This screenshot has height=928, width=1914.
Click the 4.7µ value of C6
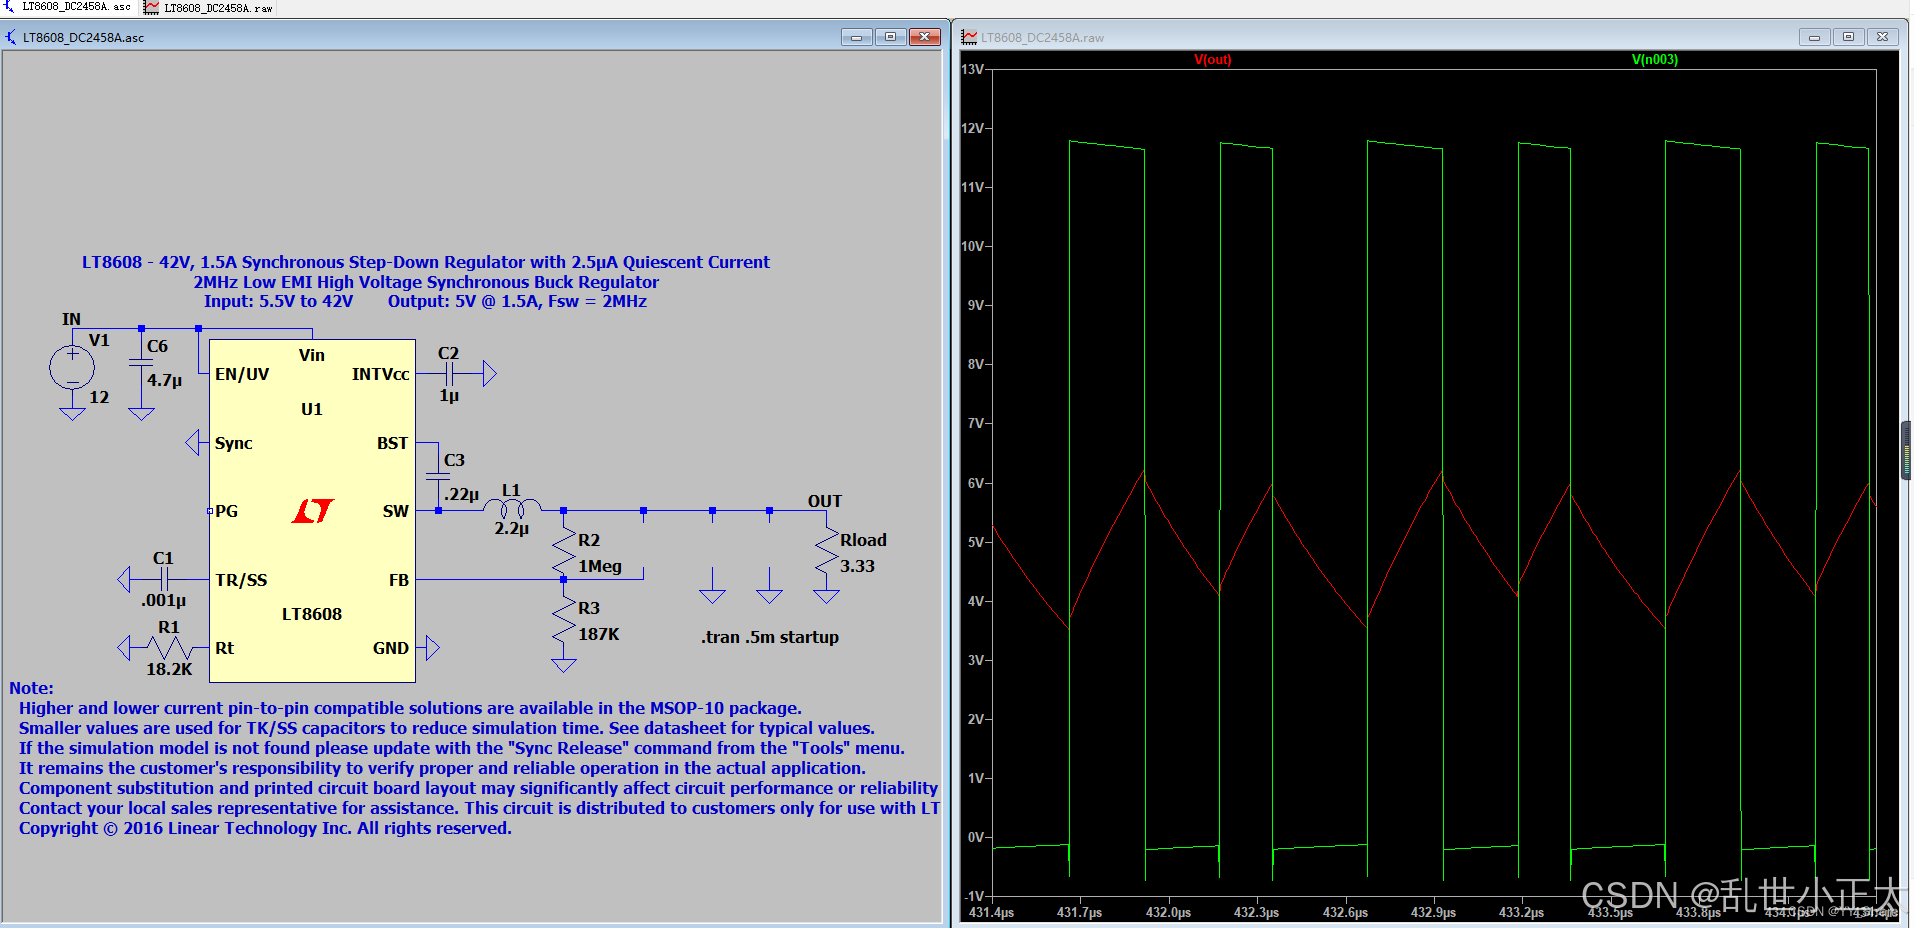coord(164,380)
